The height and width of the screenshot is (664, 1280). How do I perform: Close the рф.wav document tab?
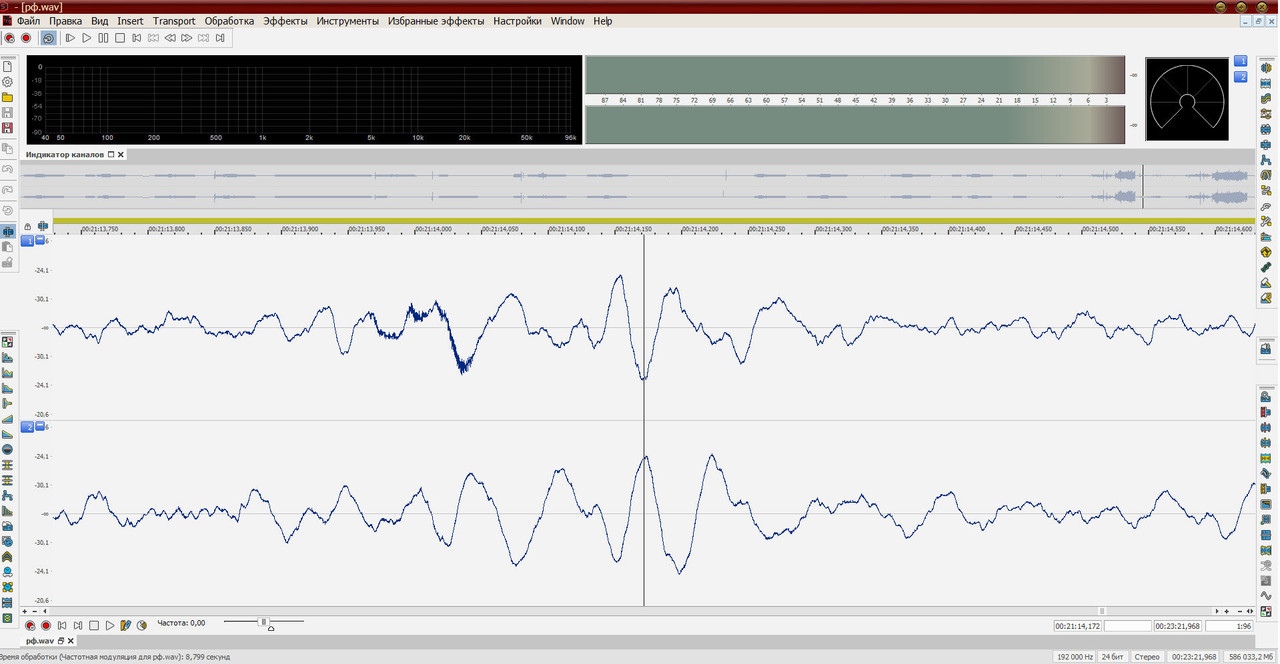coord(71,640)
